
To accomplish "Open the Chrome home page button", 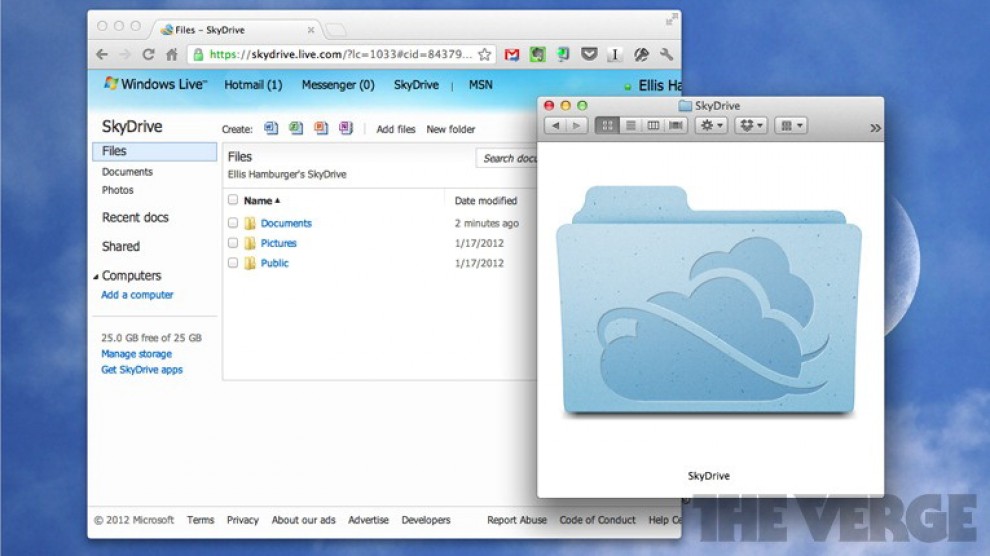I will [x=172, y=55].
